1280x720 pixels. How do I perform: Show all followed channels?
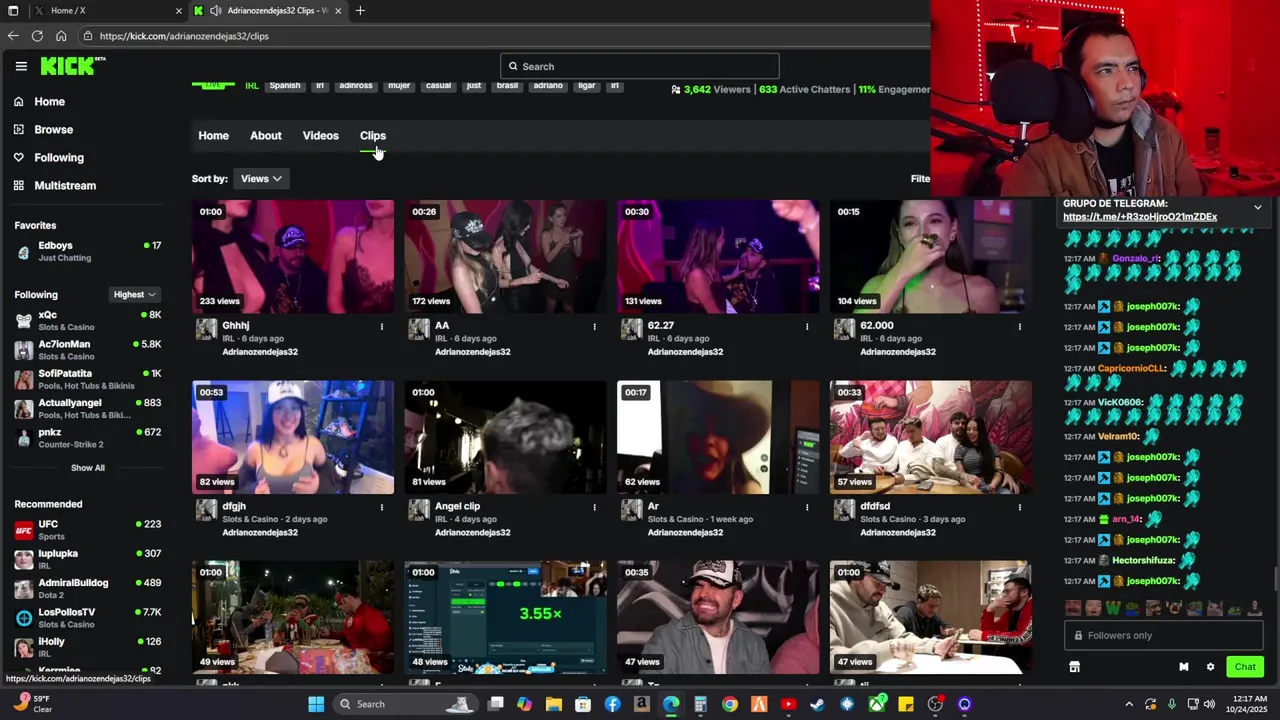pyautogui.click(x=88, y=468)
